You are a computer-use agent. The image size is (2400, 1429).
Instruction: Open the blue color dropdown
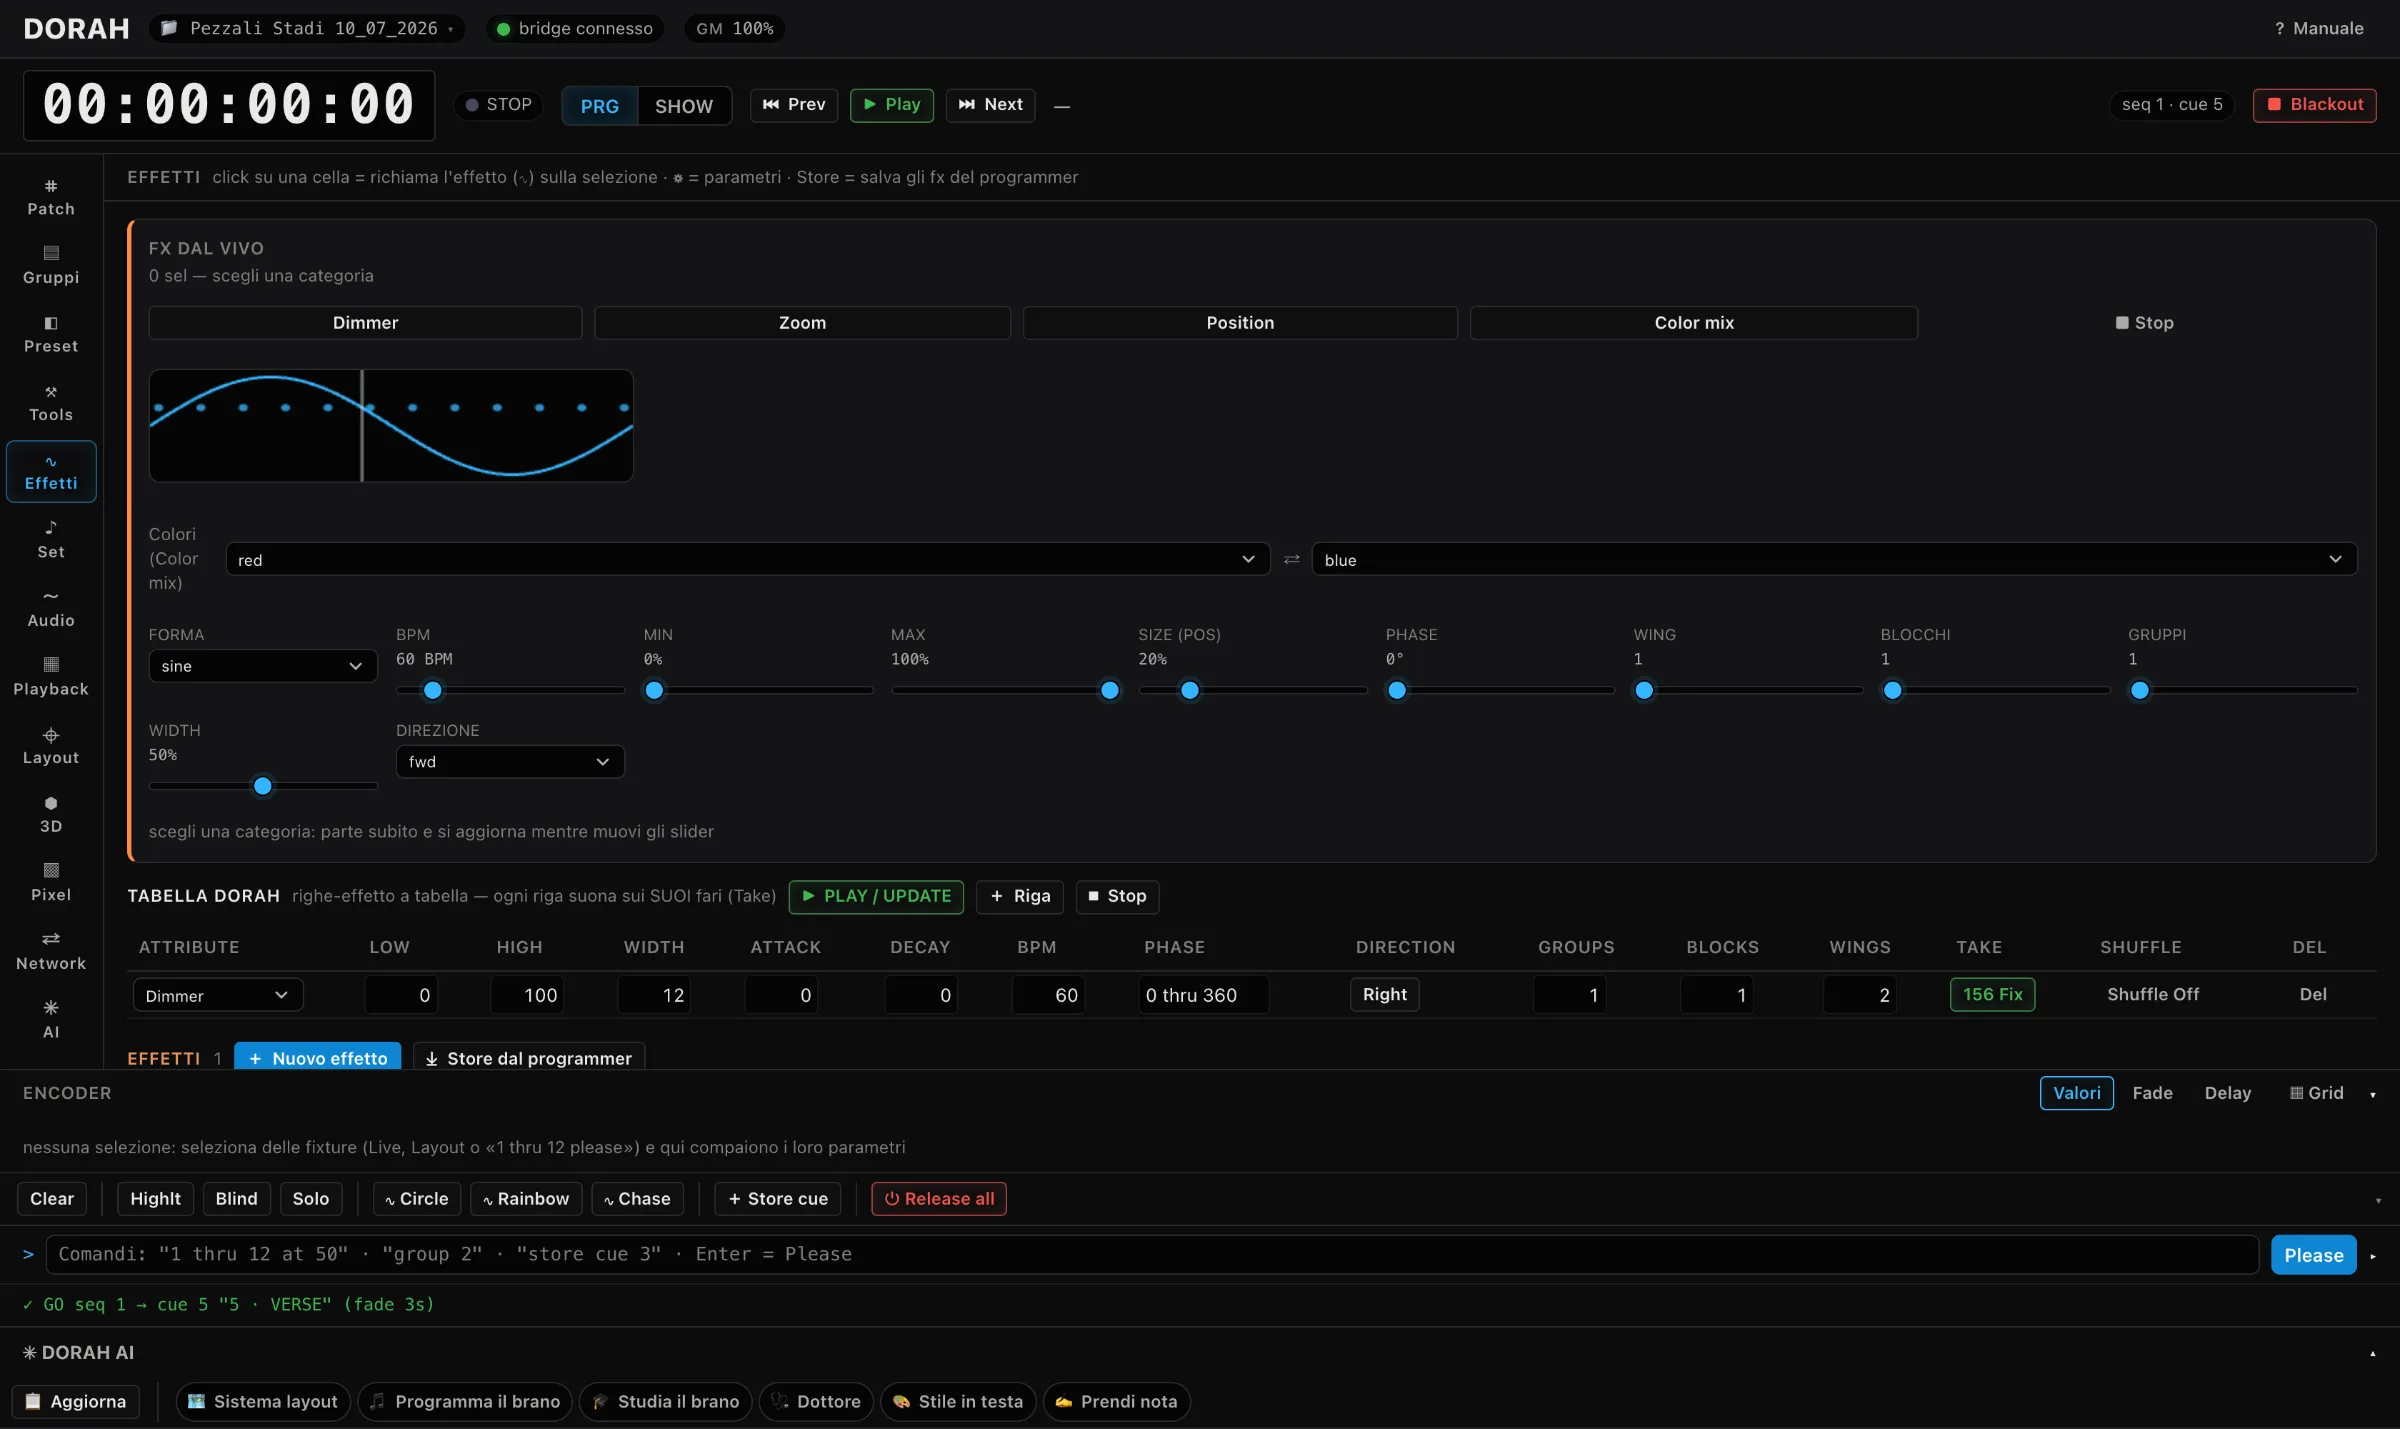point(1834,559)
